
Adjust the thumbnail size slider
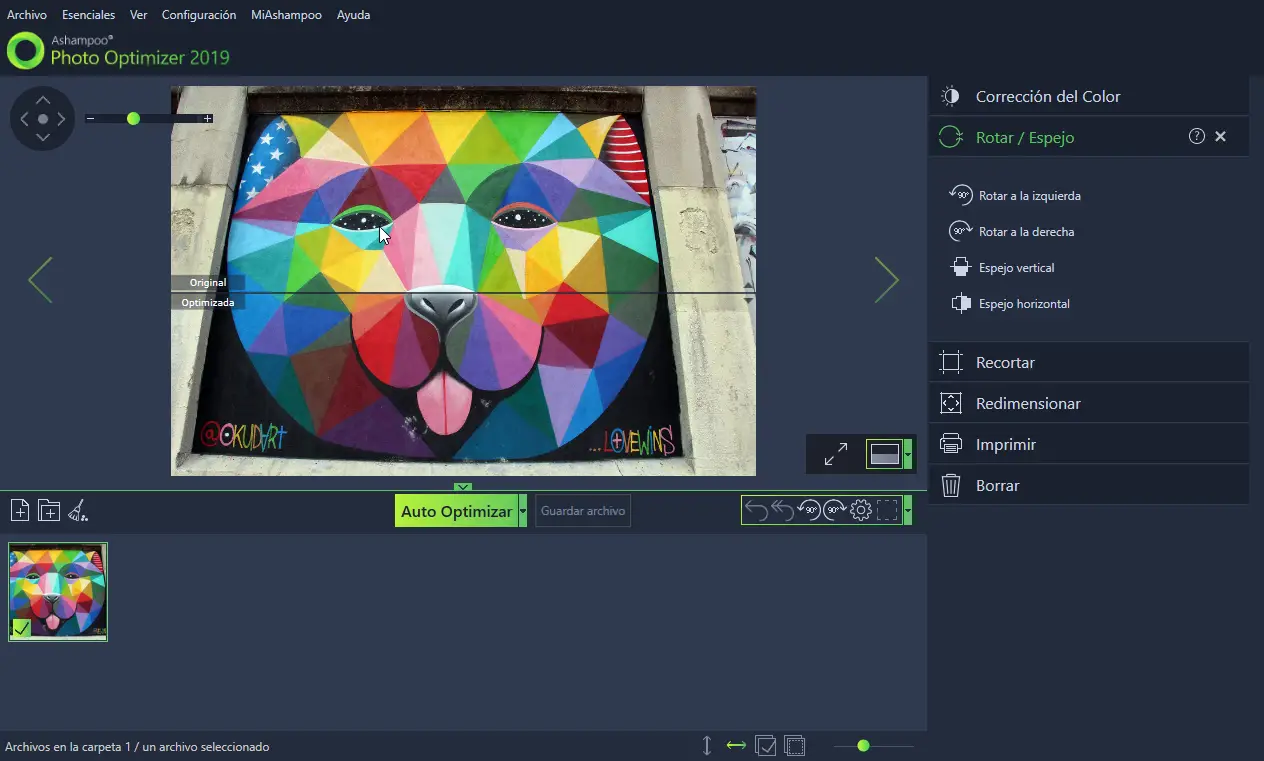click(863, 746)
